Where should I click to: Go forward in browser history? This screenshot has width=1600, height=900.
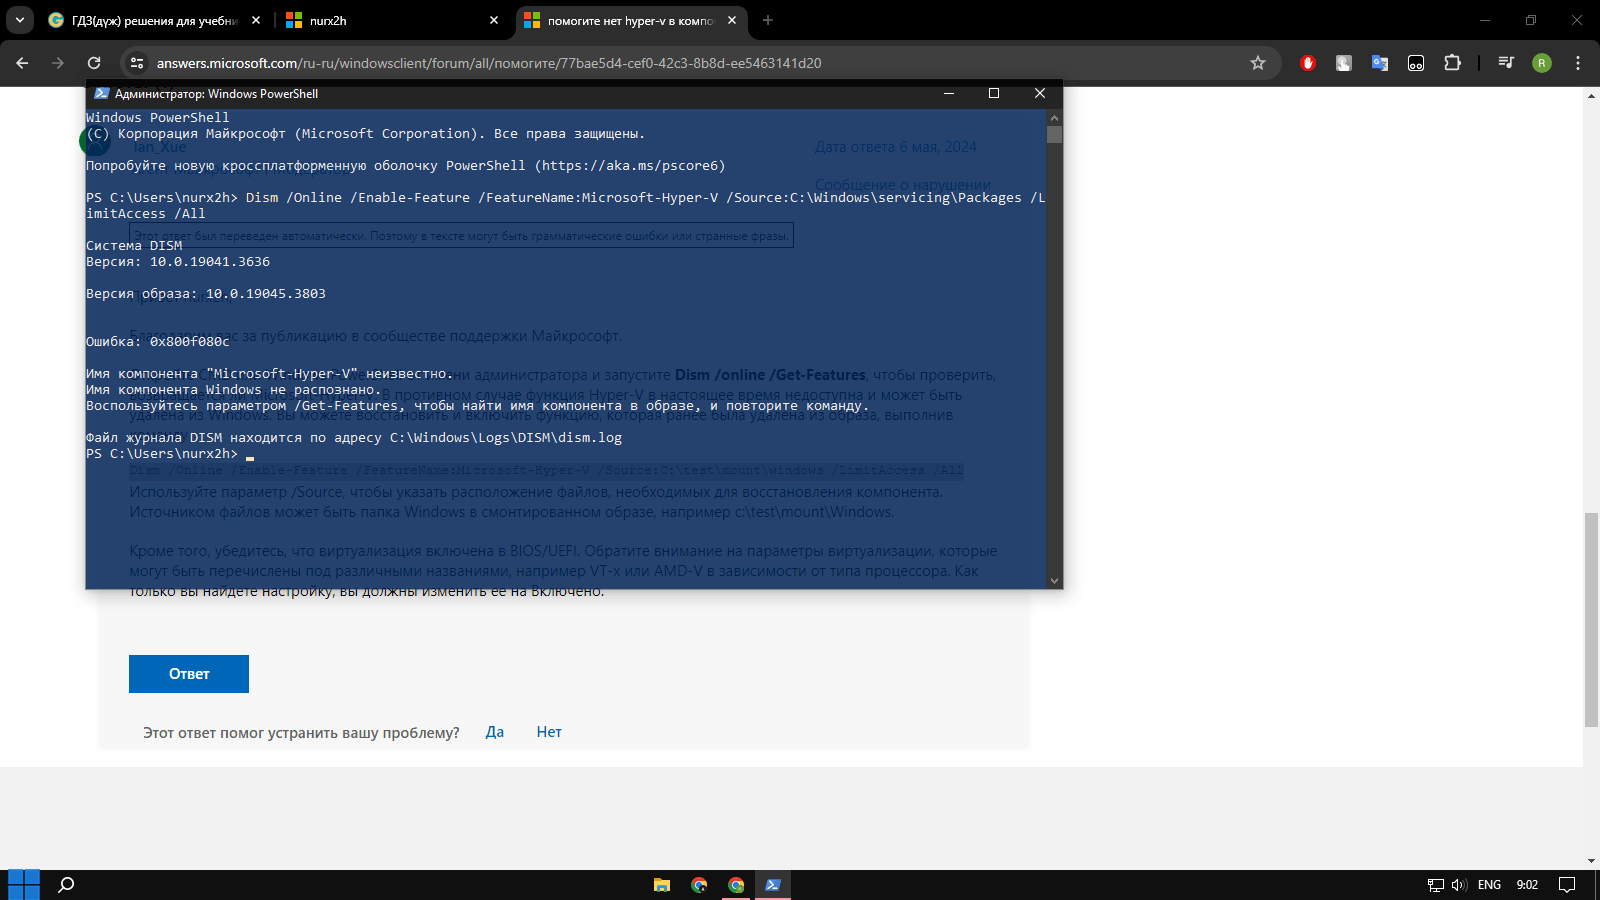[58, 63]
